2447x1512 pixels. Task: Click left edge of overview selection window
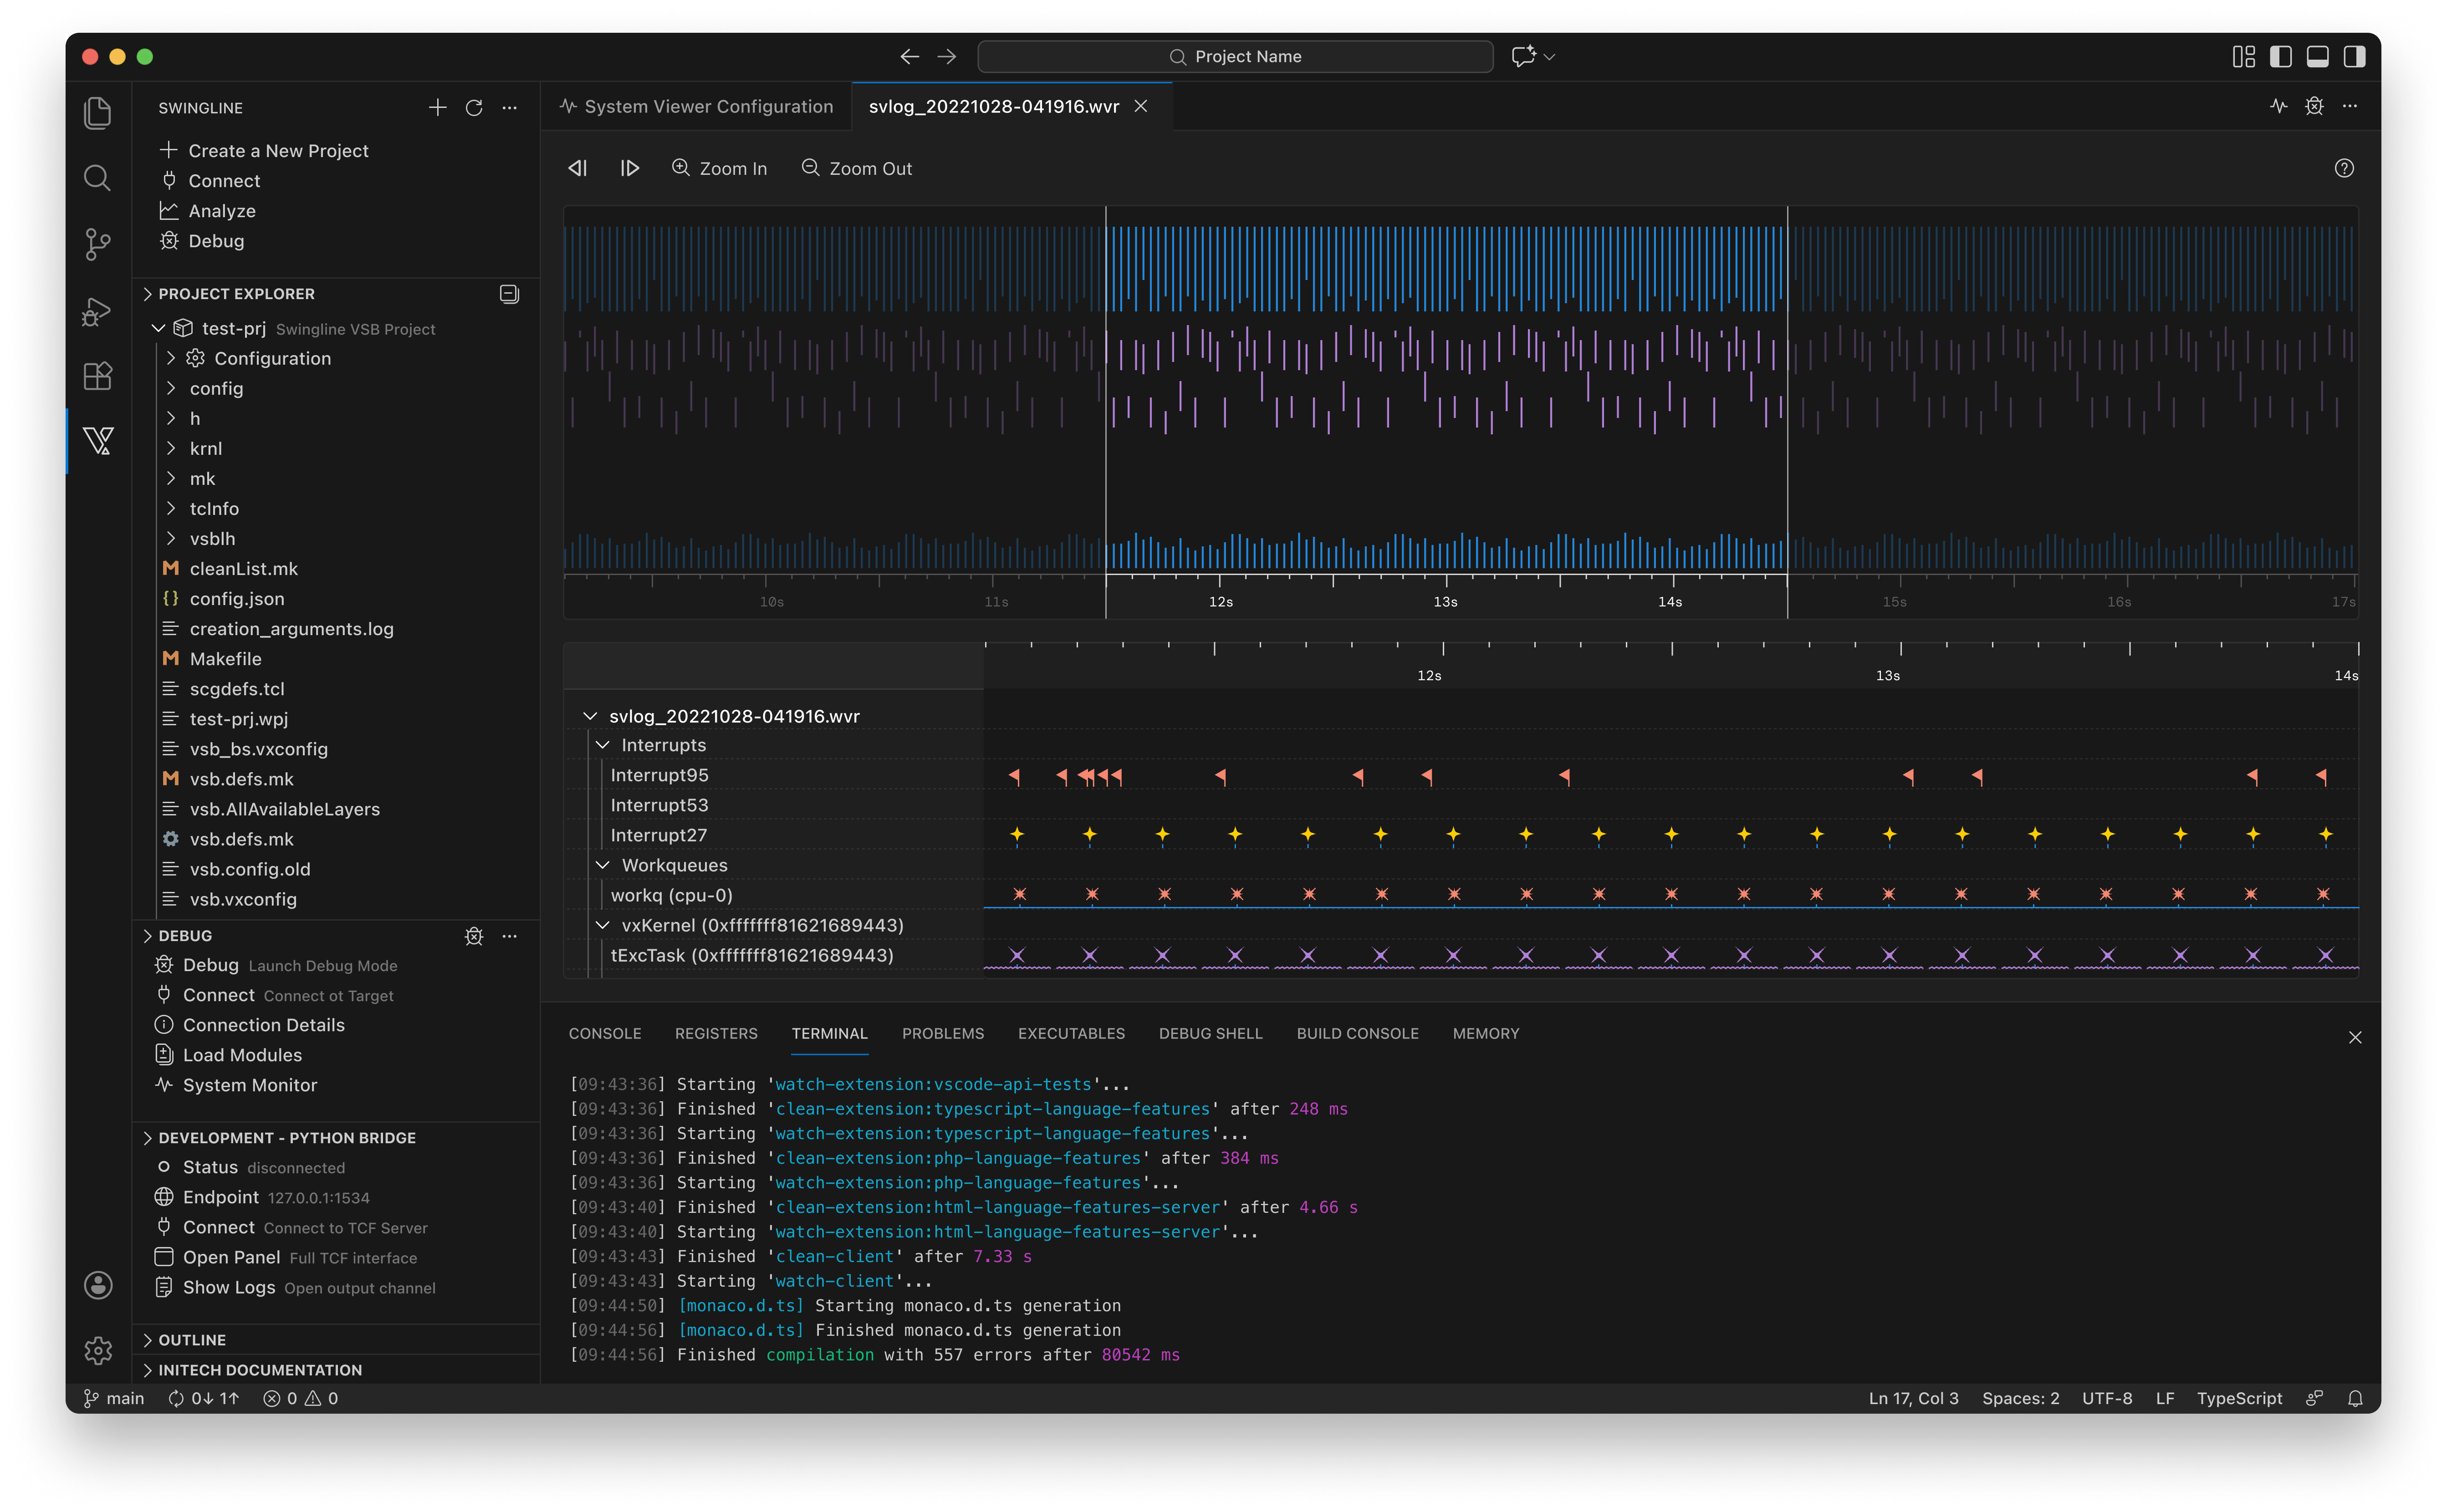pyautogui.click(x=1106, y=412)
